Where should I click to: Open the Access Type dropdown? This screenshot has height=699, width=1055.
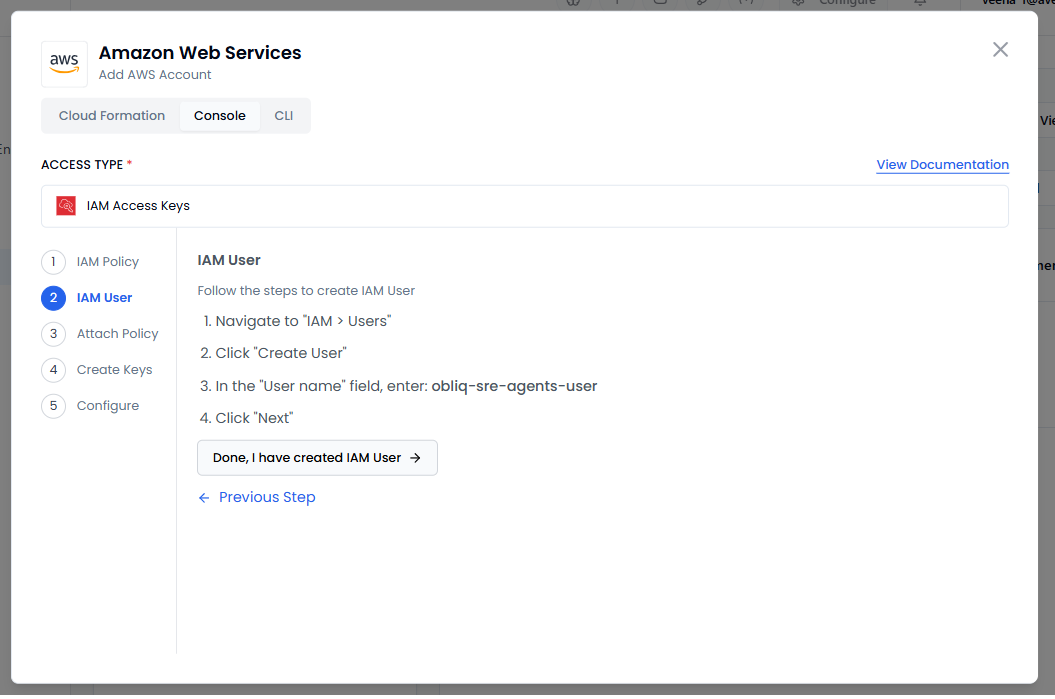(x=524, y=206)
